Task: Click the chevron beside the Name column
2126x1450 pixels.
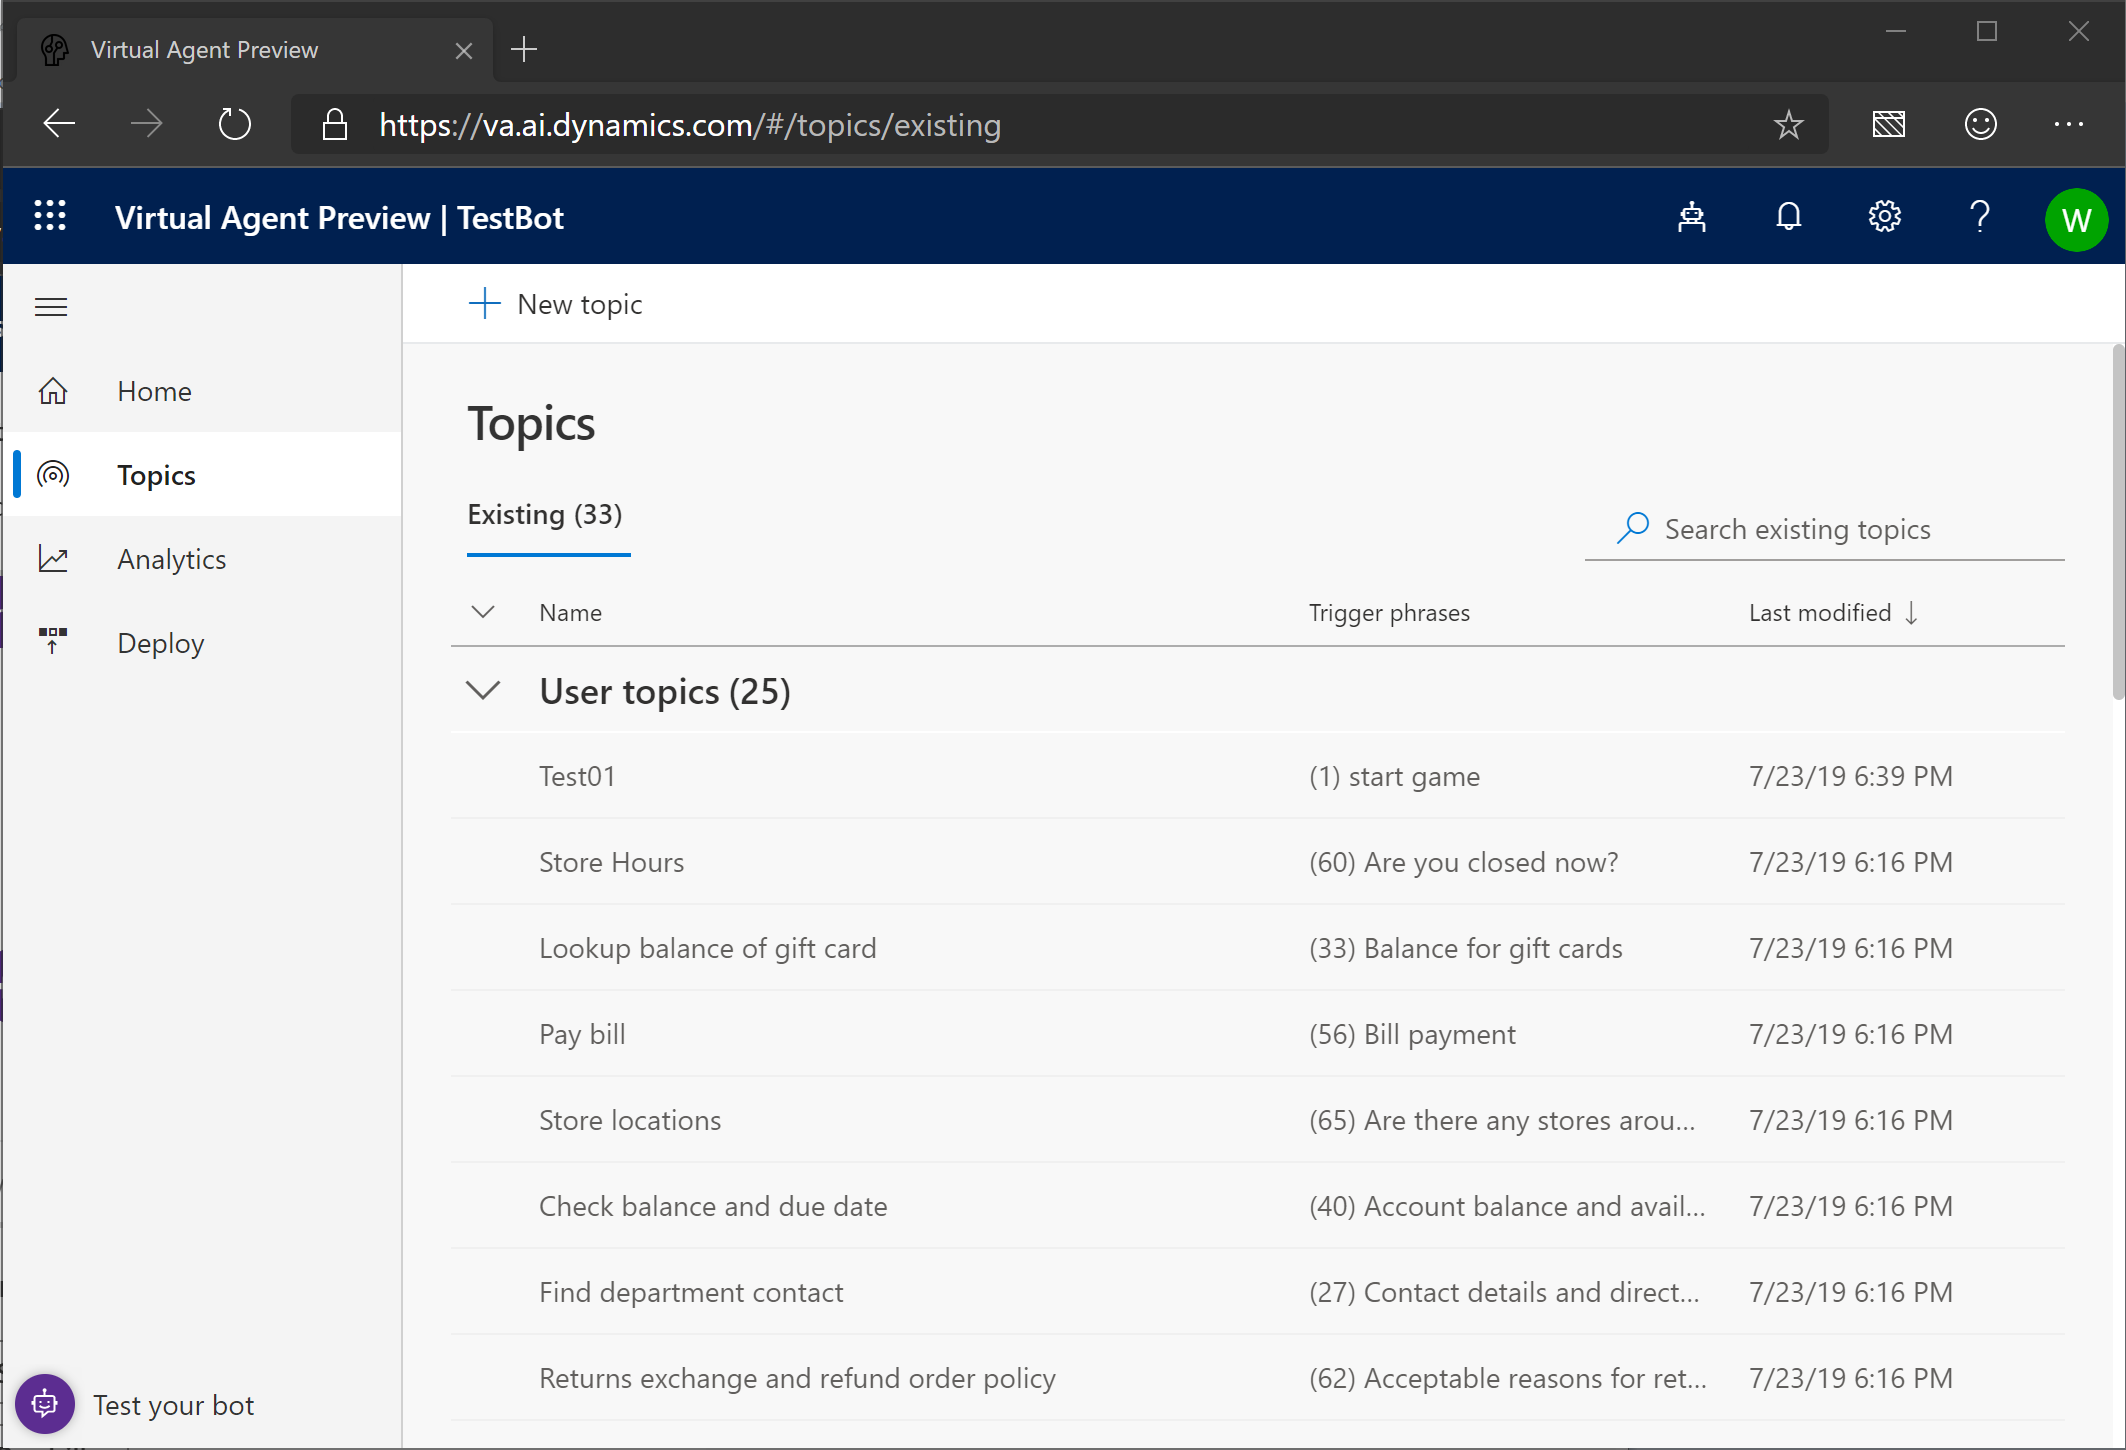Action: click(x=483, y=612)
